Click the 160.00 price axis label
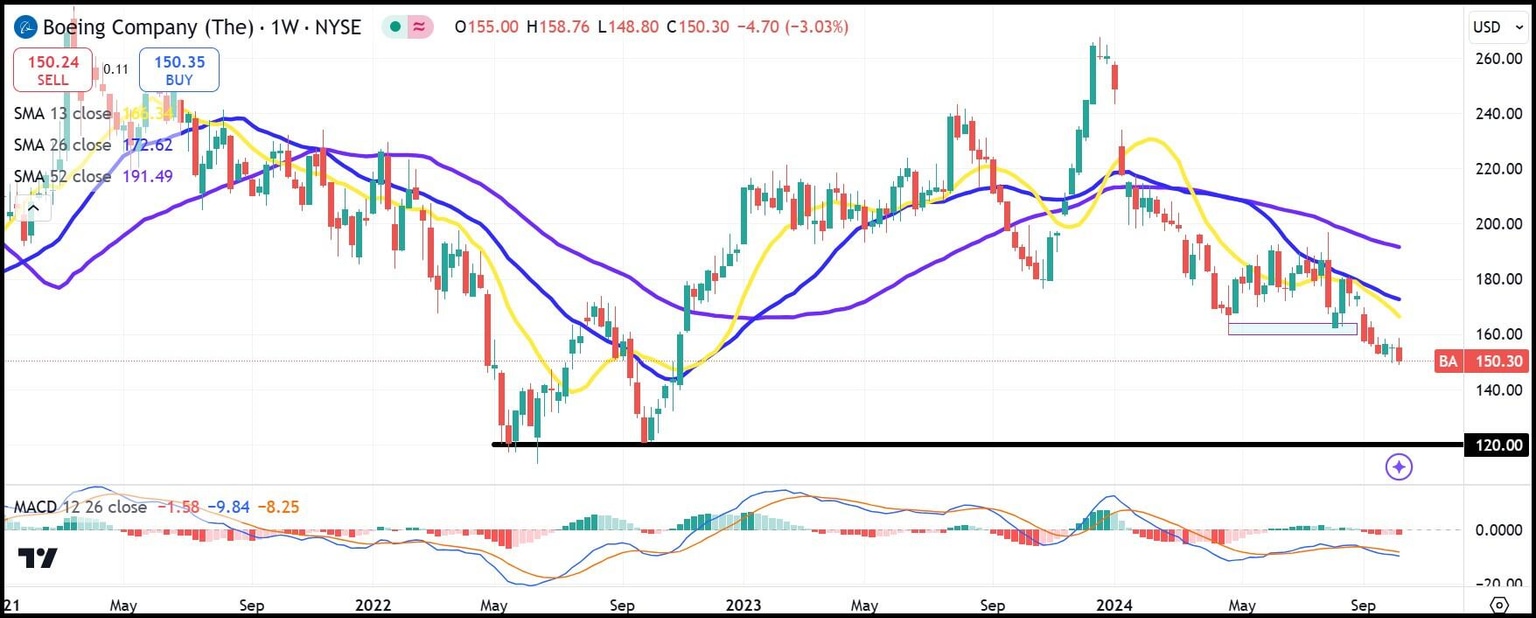 click(x=1497, y=334)
